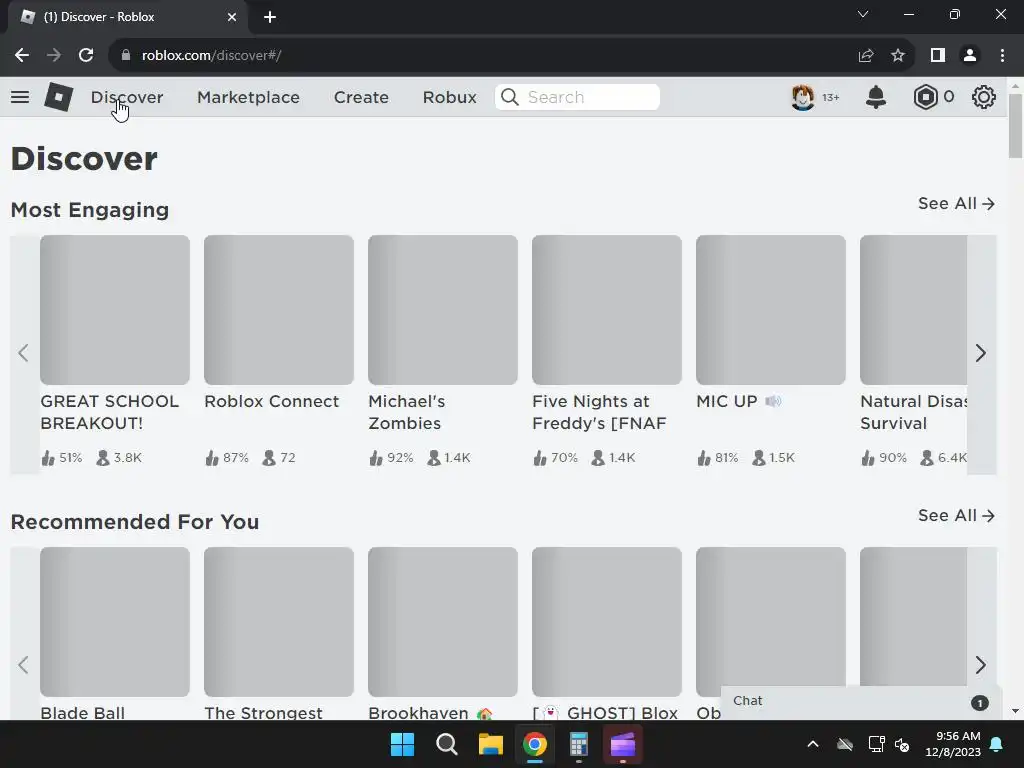
Task: Open the hamburger navigation menu
Action: 20,97
